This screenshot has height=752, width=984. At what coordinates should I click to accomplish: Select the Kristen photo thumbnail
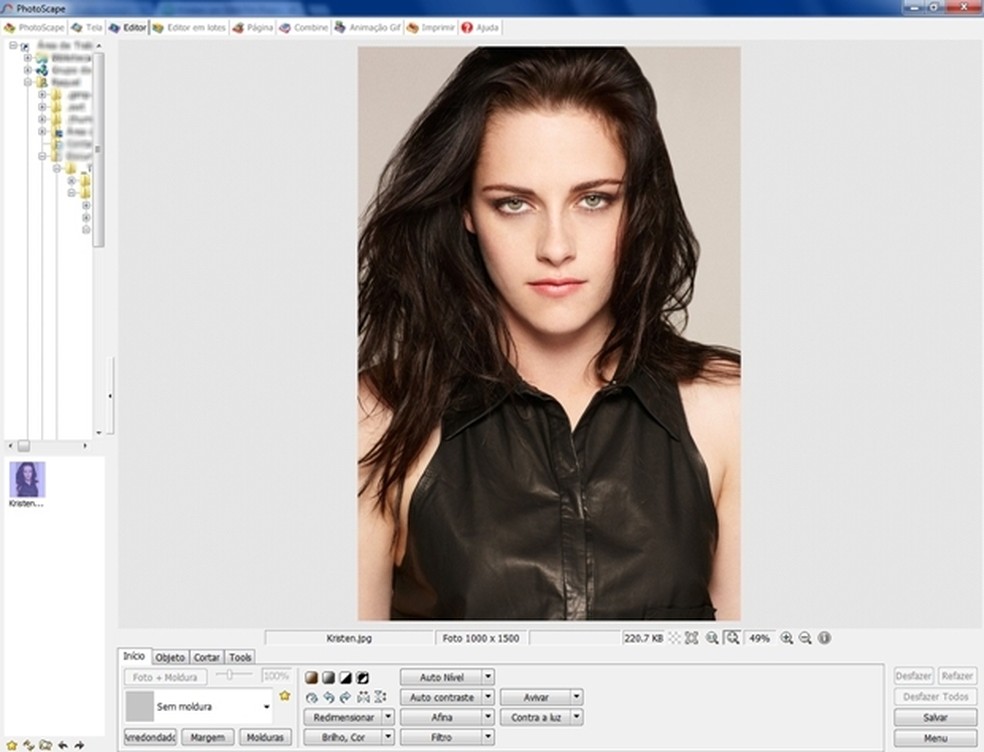[x=27, y=480]
